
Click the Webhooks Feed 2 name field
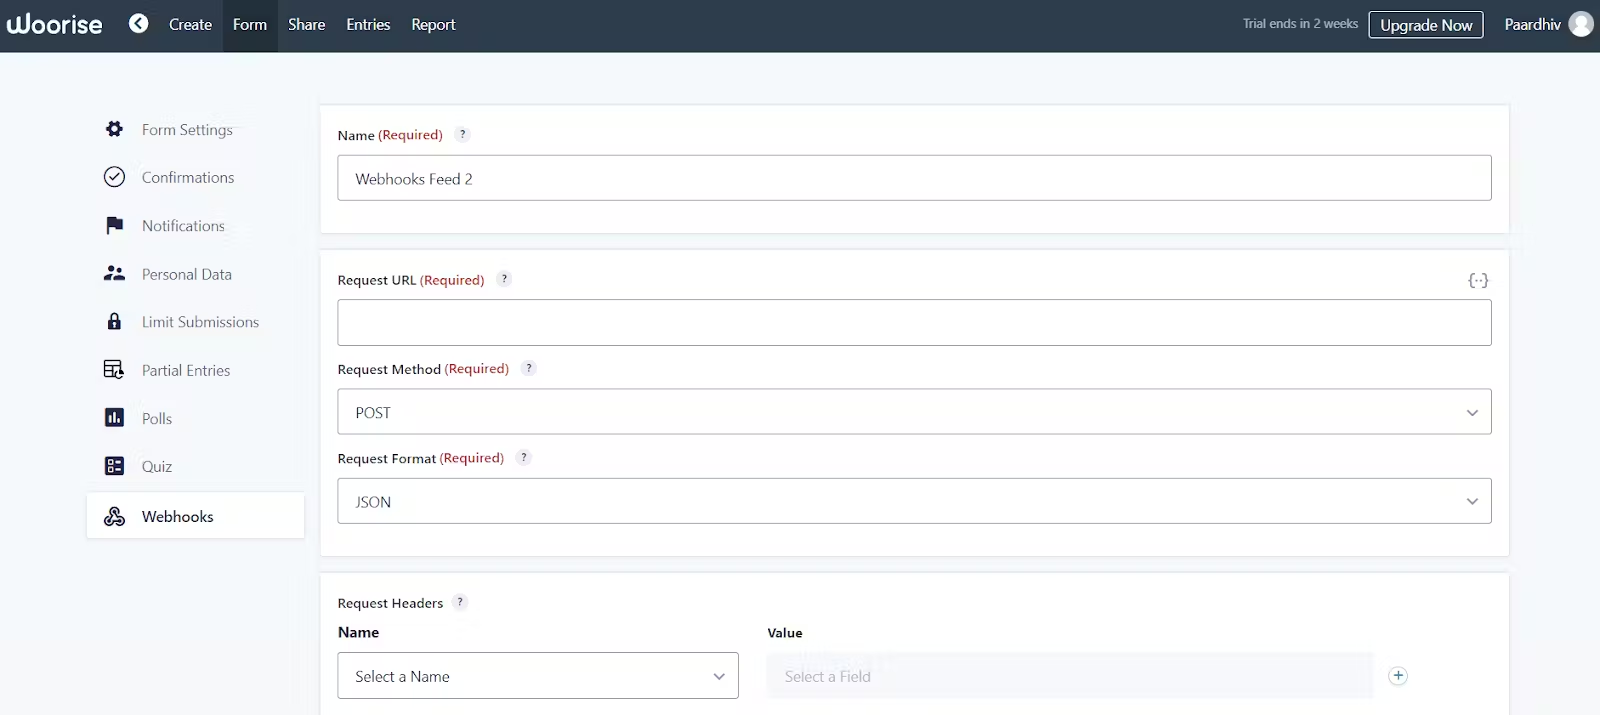point(914,178)
